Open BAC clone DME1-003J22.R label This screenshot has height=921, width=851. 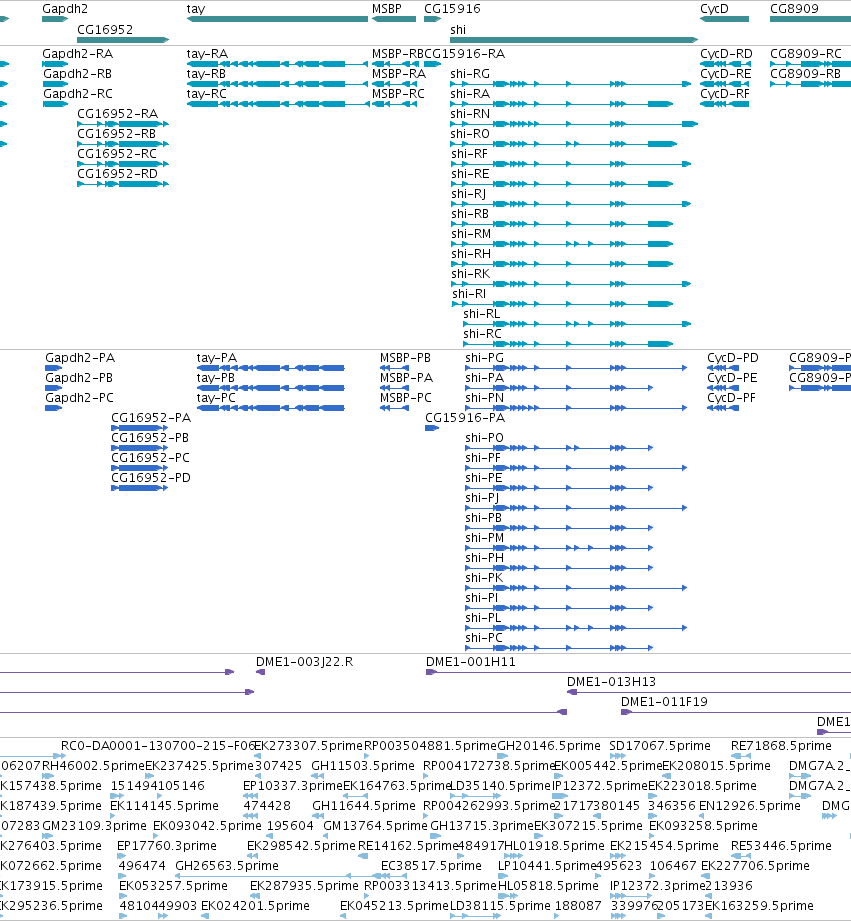coord(304,662)
